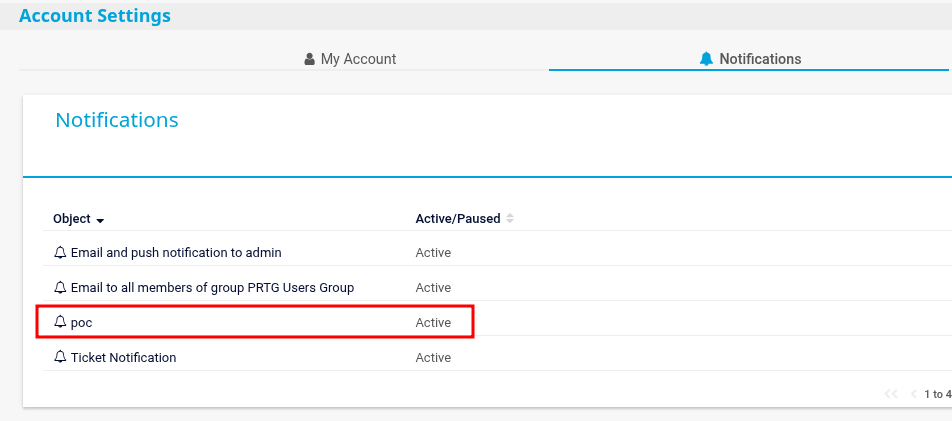
Task: Click Active status in the poc row
Action: pos(433,322)
